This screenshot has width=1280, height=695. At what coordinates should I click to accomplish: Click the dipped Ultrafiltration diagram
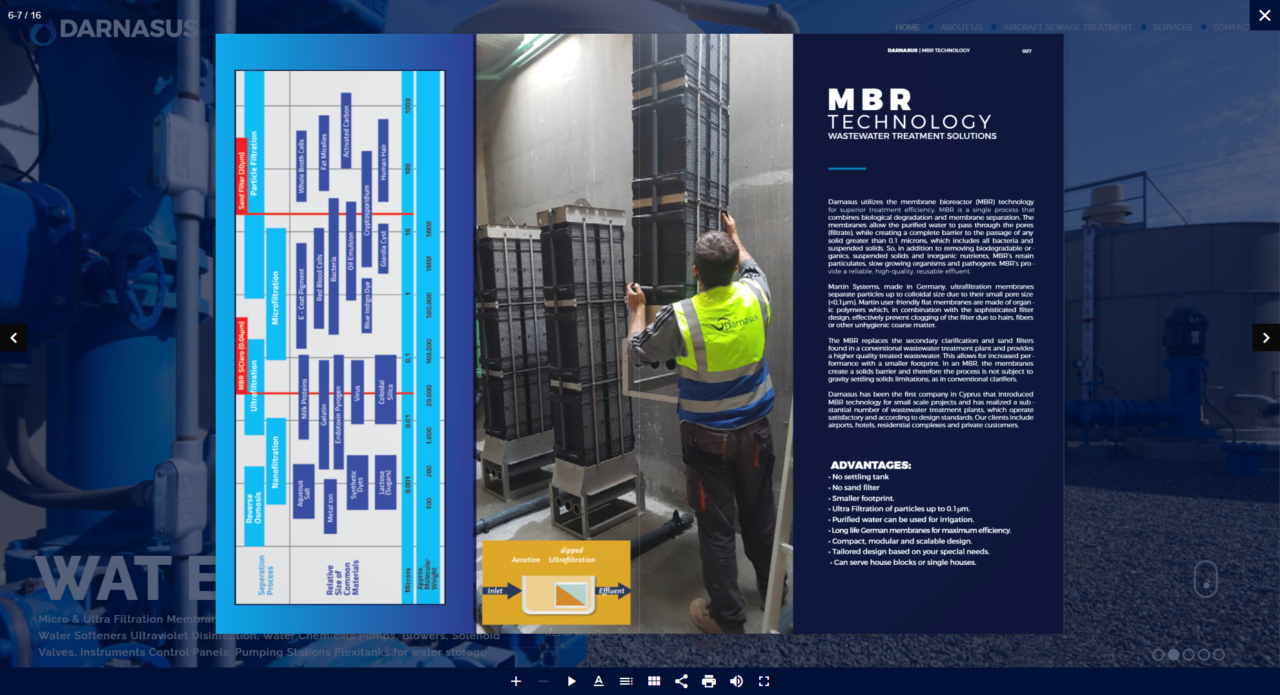[556, 583]
